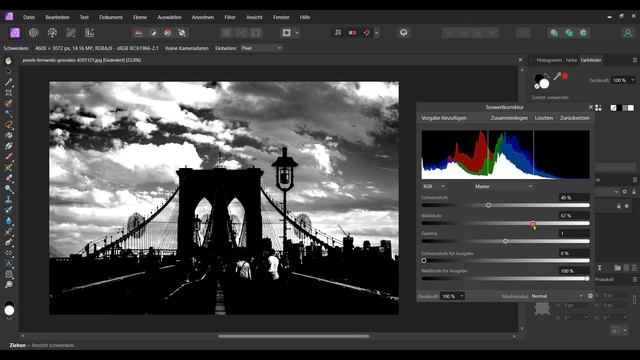This screenshot has height=360, width=640.
Task: Switch to the Export Persona
Action: point(89,33)
